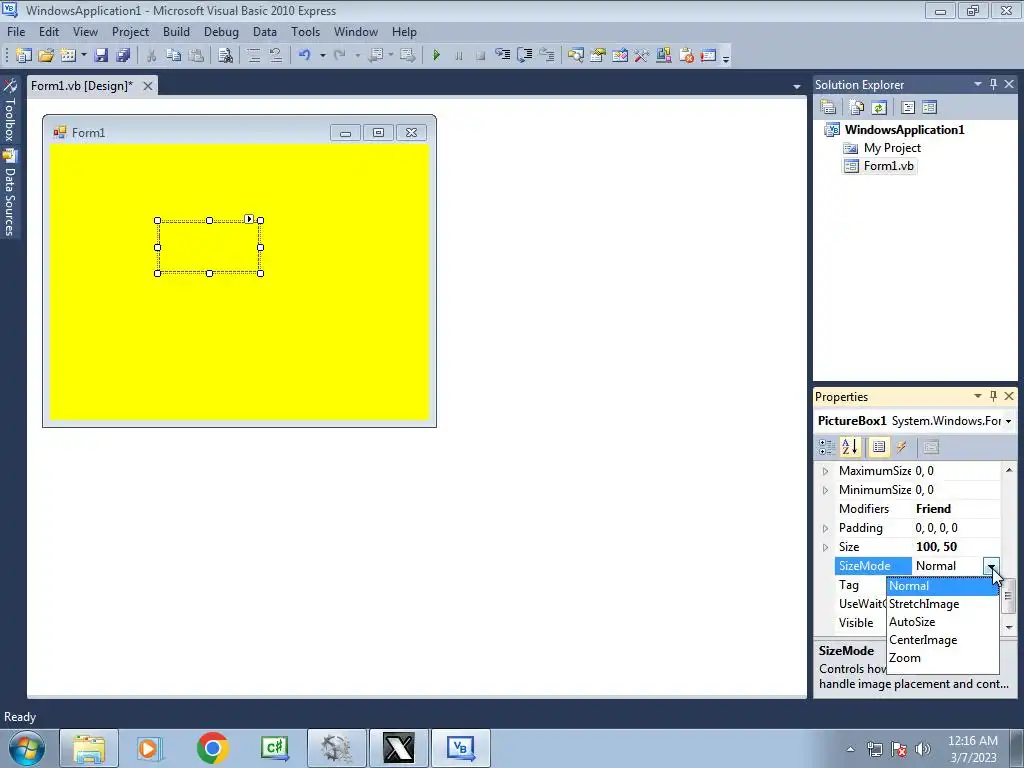Open the Project menu

(x=130, y=31)
